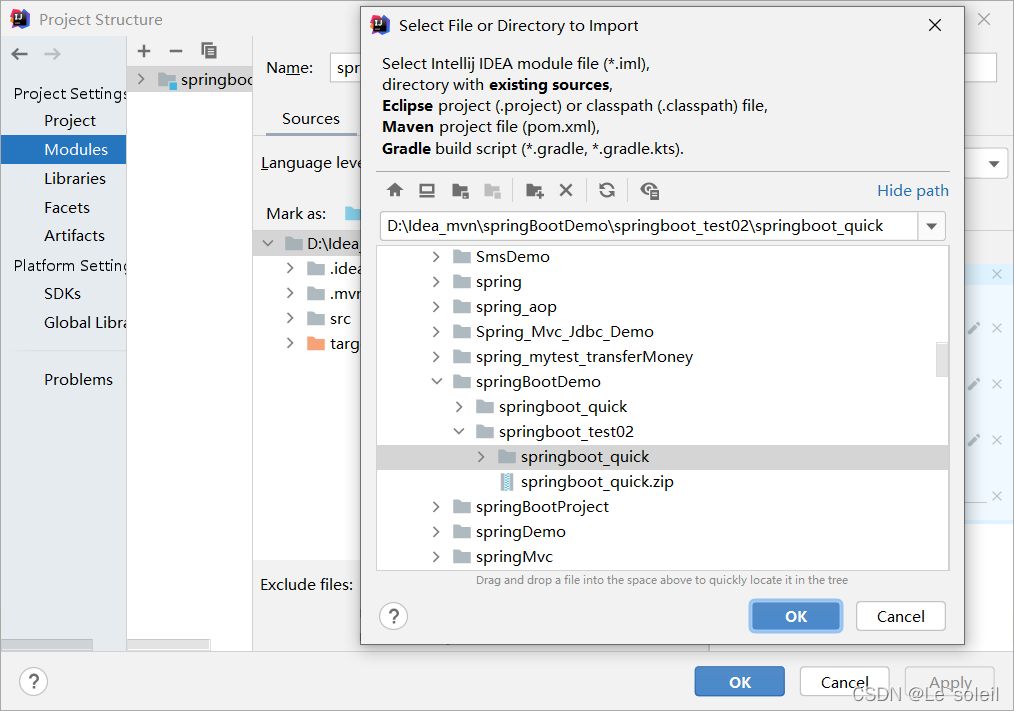Copy the module using the copy icon
The height and width of the screenshot is (711, 1014).
208,50
